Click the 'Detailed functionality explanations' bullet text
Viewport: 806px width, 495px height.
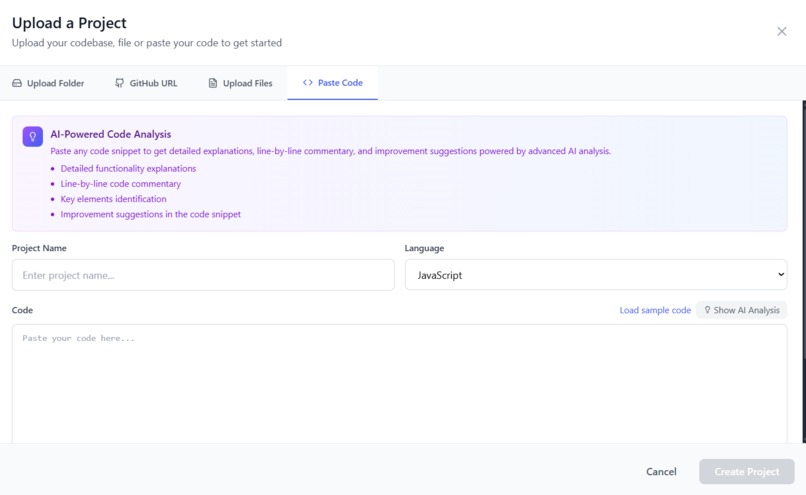click(128, 169)
